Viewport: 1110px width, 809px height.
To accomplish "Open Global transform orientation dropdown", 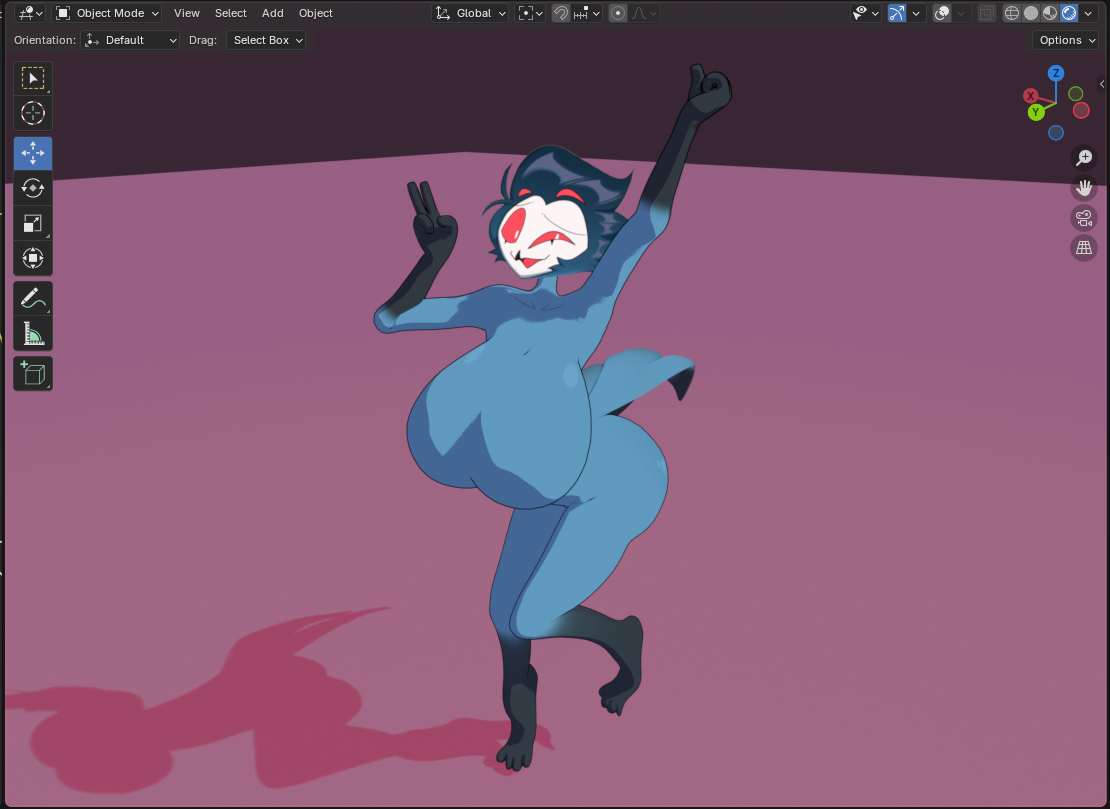I will click(471, 13).
